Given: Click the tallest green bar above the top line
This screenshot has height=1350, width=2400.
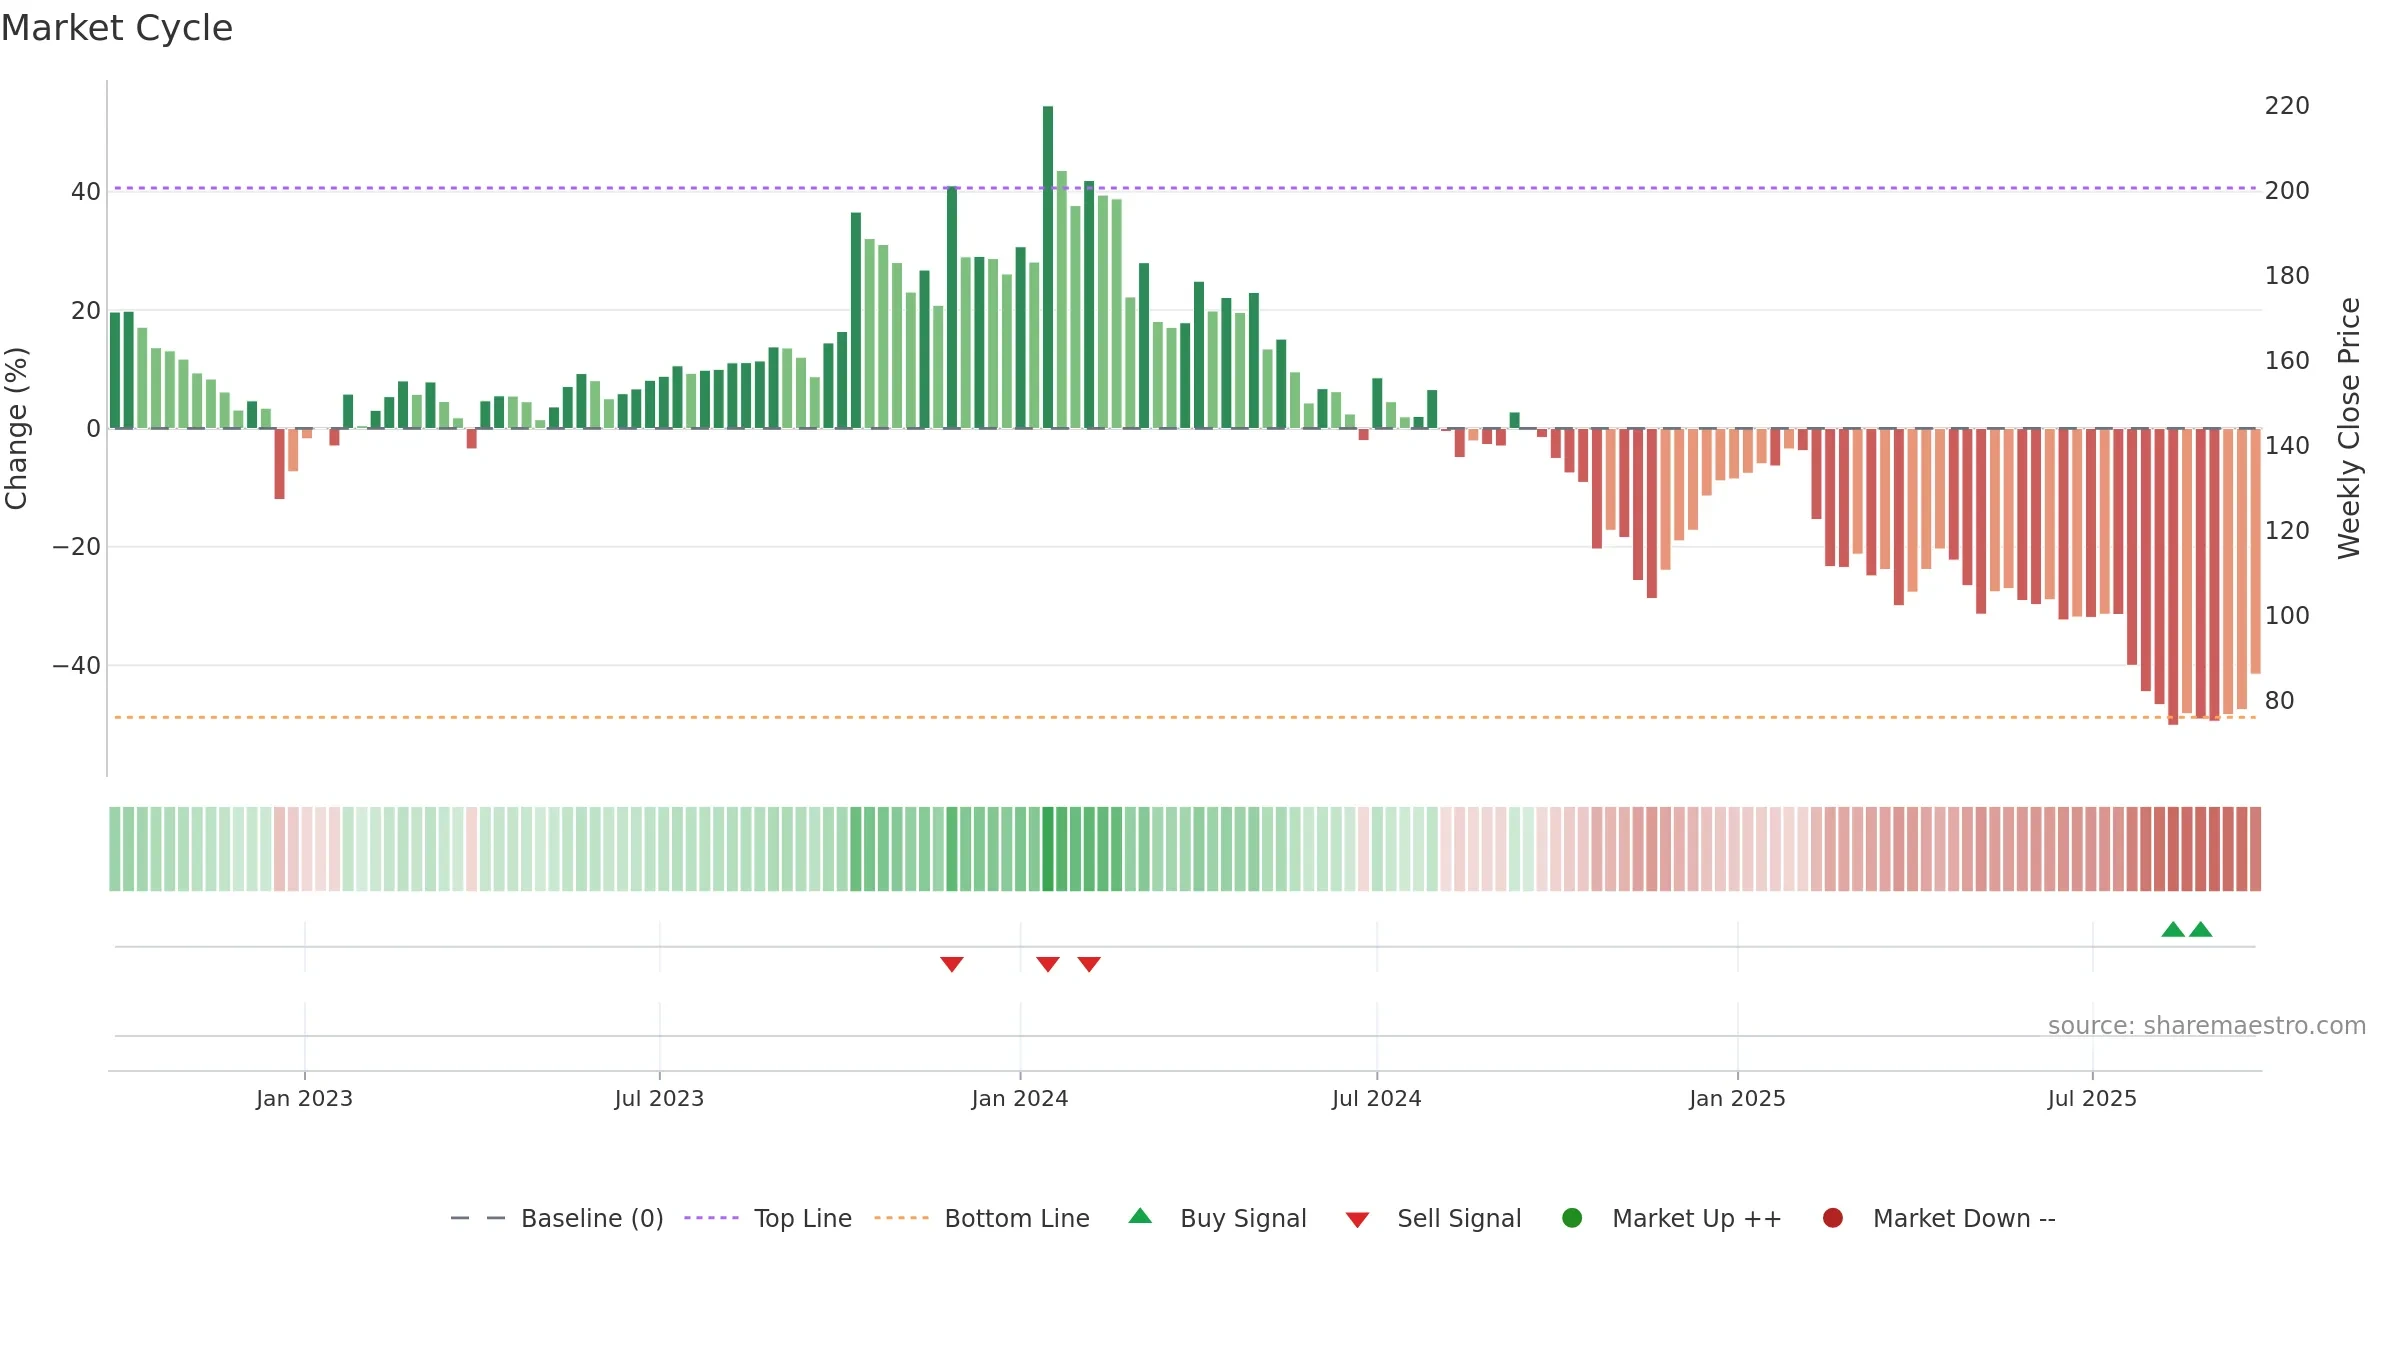Looking at the screenshot, I should coord(1048,267).
